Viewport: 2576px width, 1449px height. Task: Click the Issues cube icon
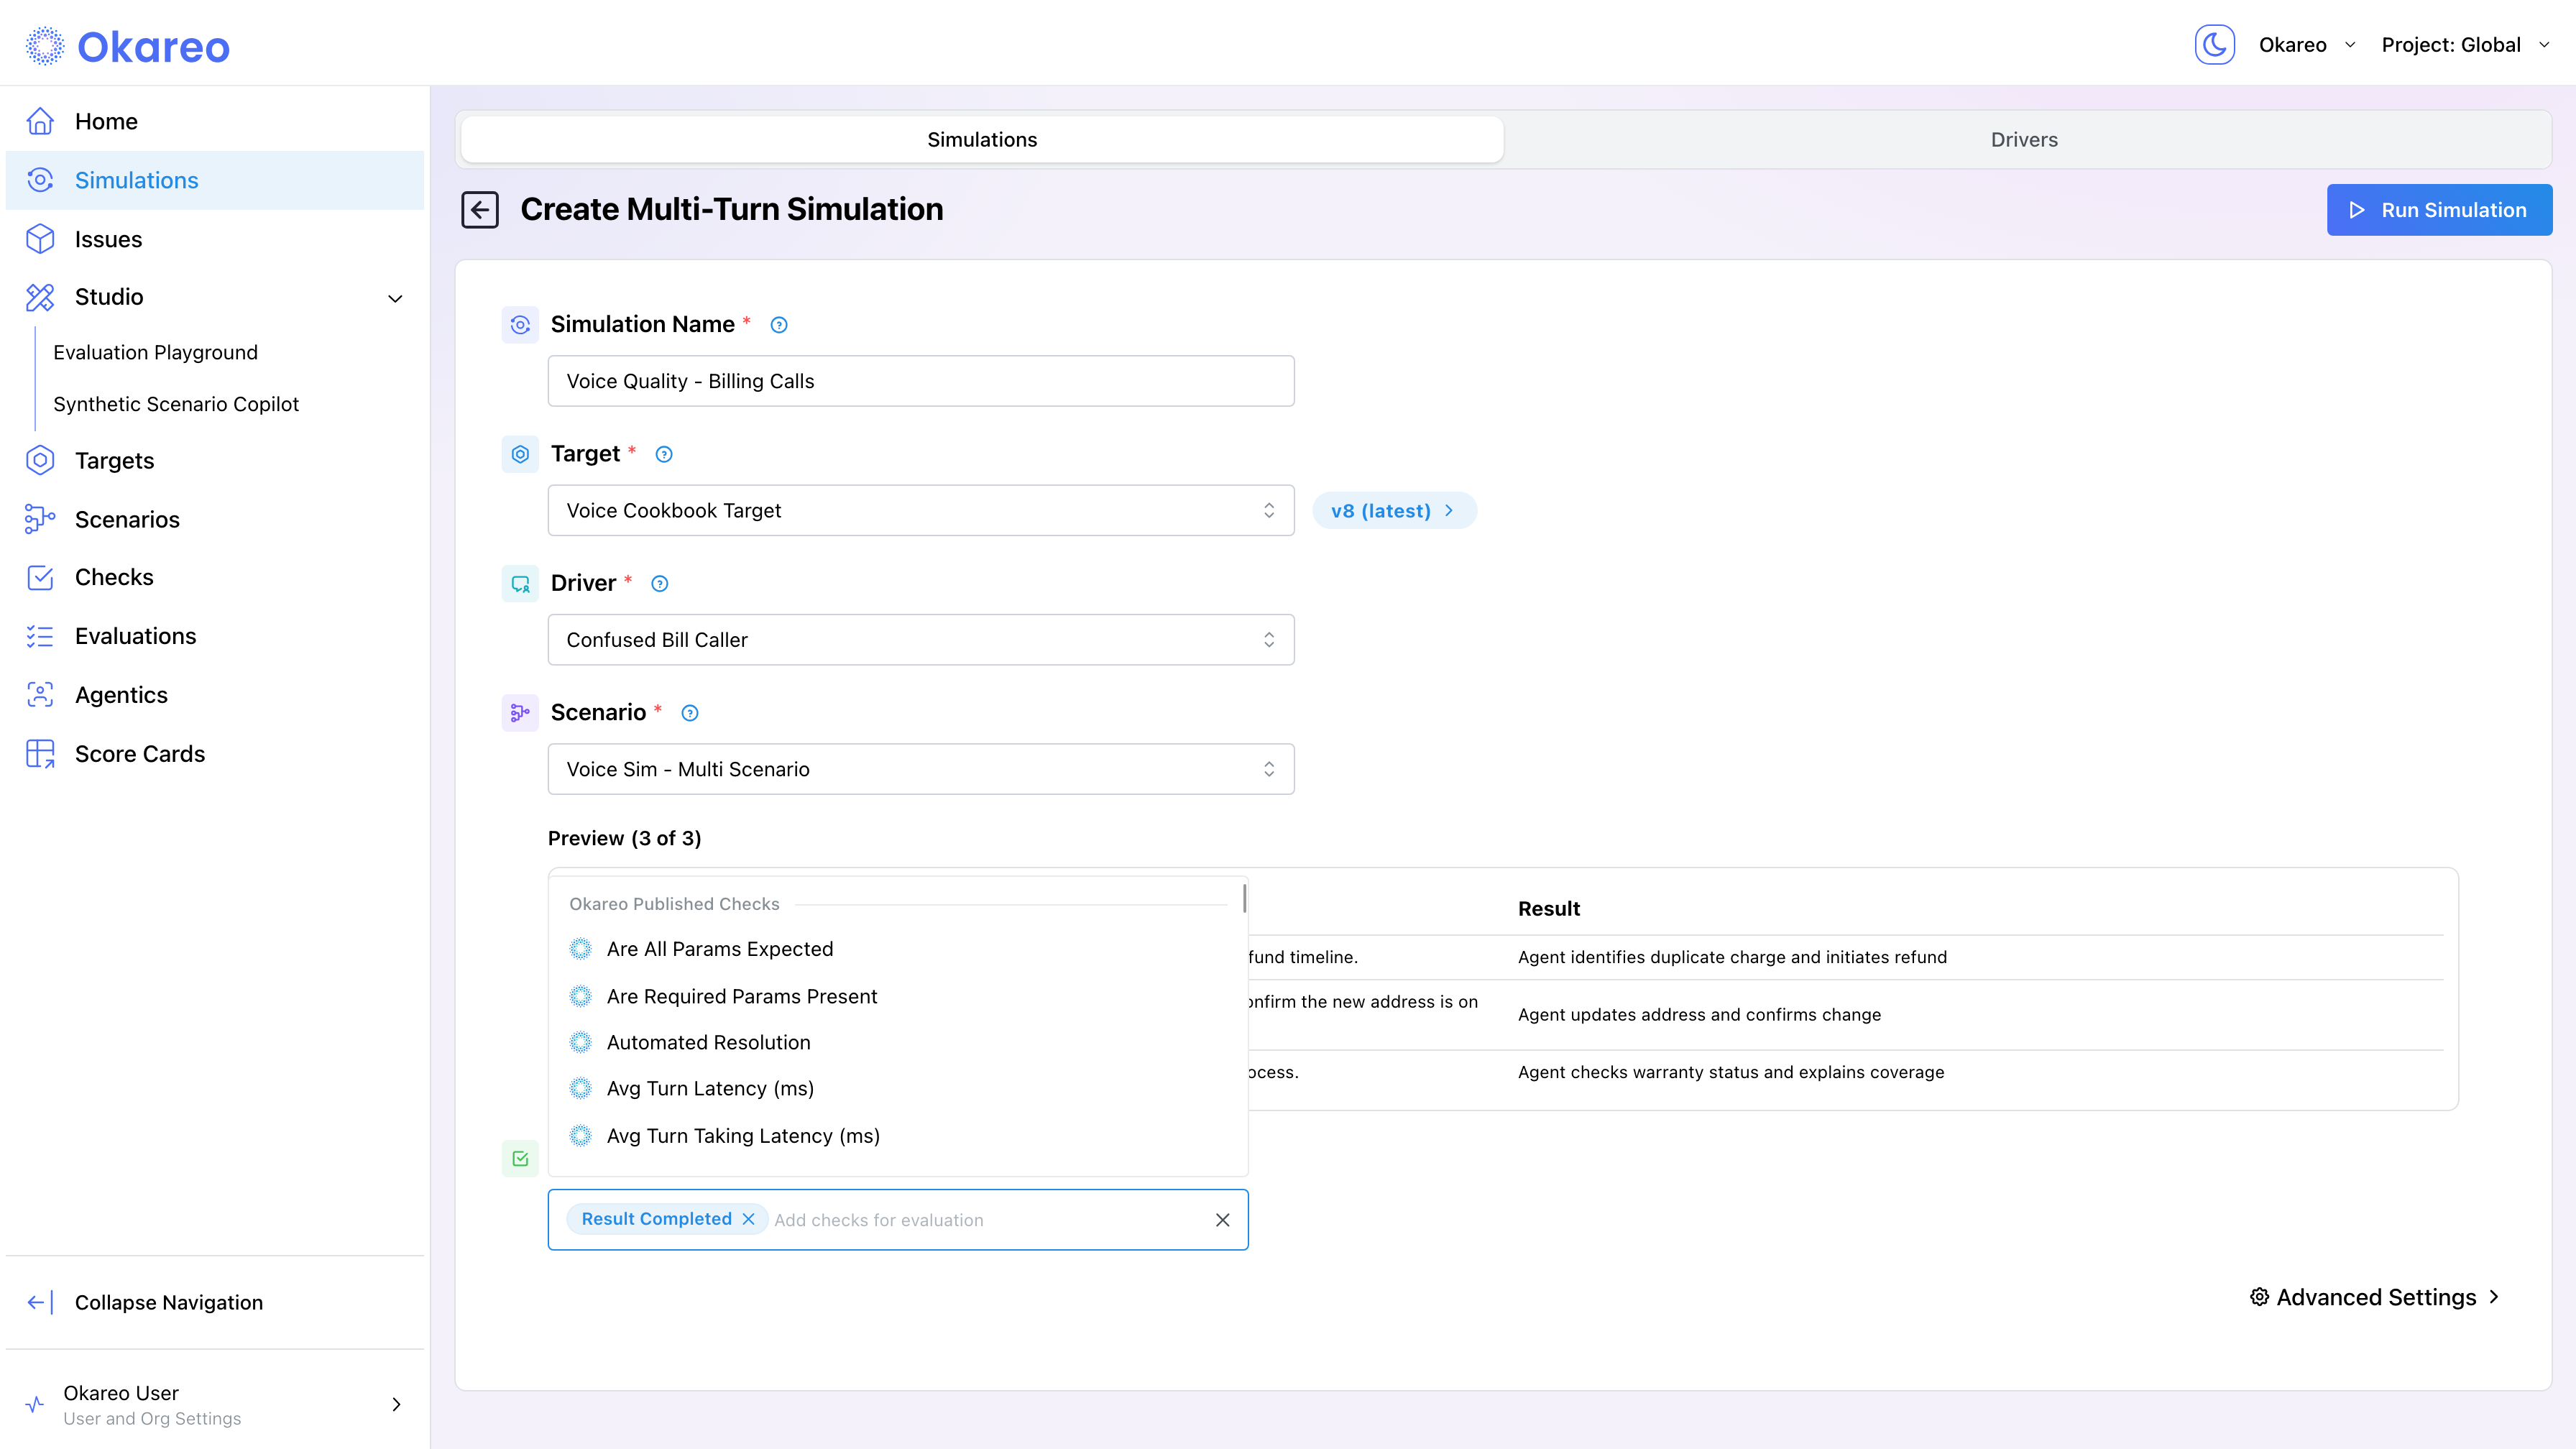tap(40, 239)
